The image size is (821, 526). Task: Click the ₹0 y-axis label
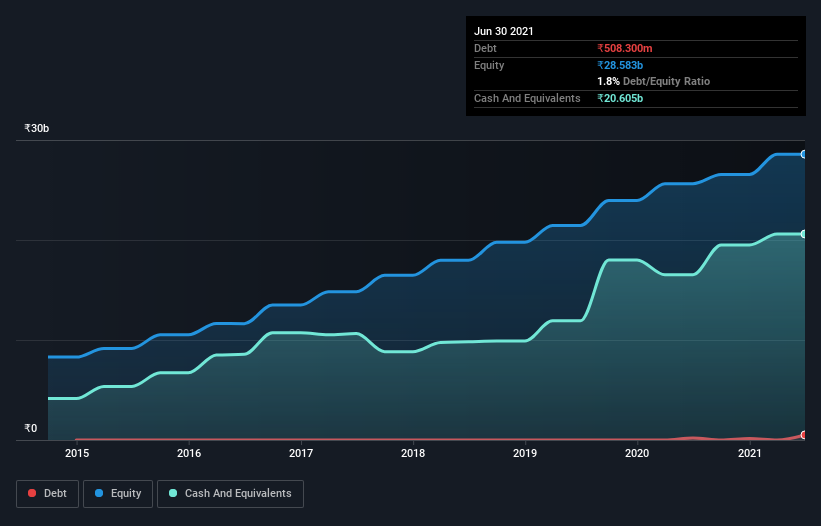point(31,428)
